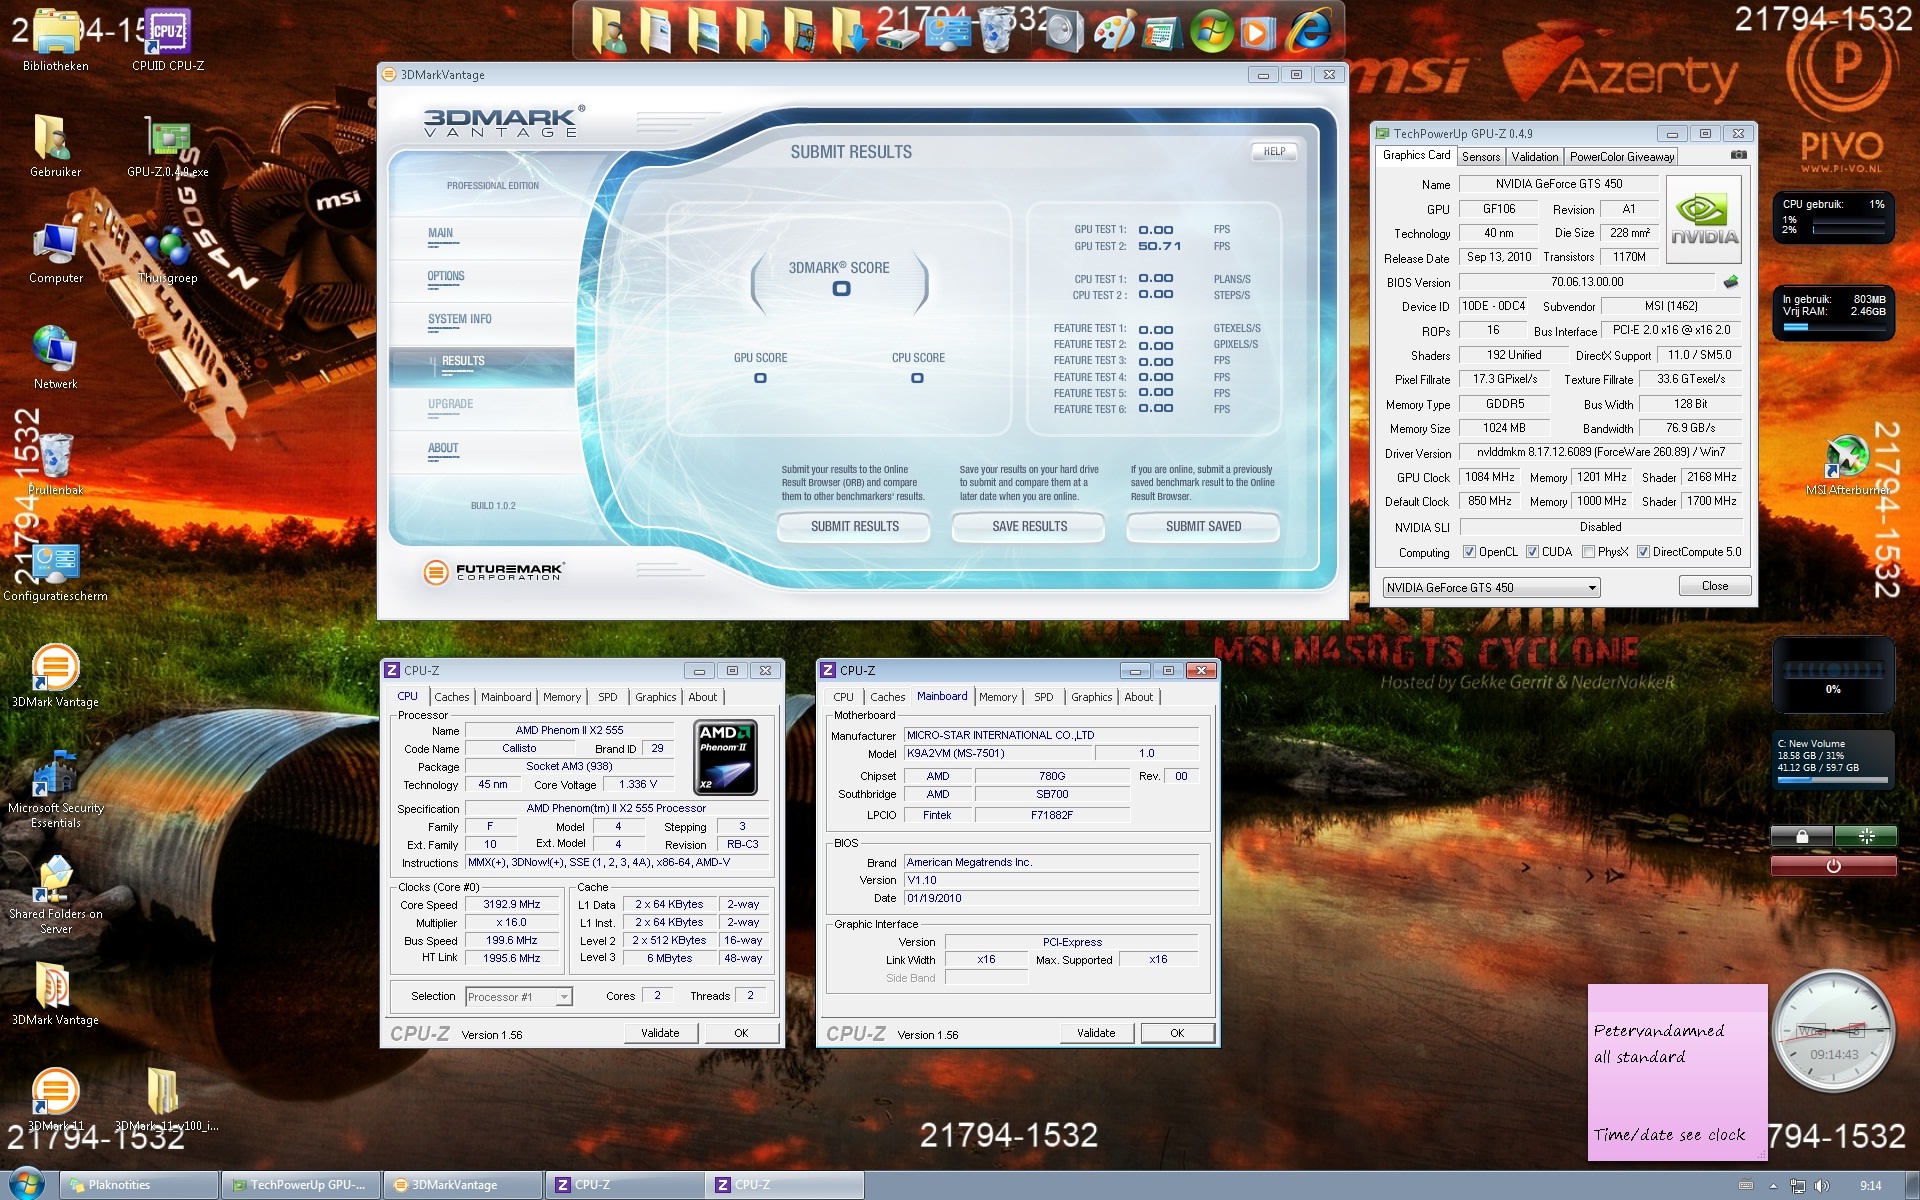Toggle the DirectCompute 5.0 checkbox
This screenshot has width=1920, height=1200.
[1643, 552]
